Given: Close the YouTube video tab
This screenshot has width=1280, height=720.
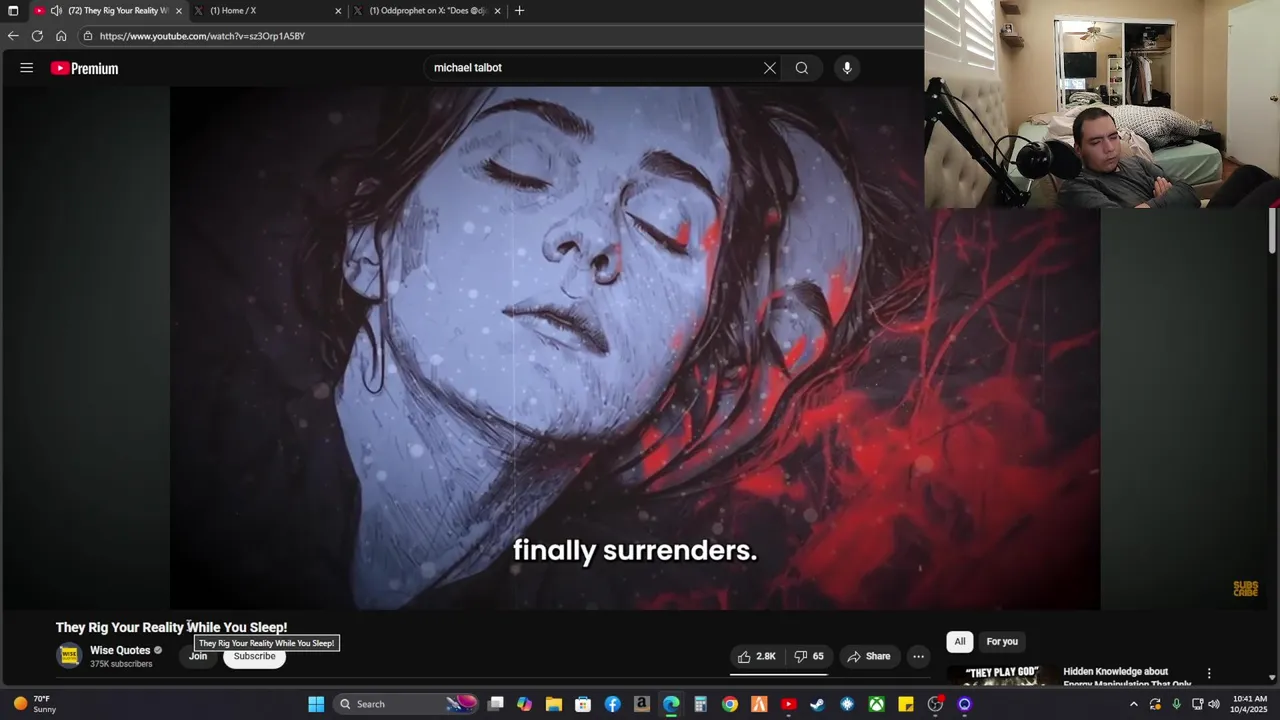Looking at the screenshot, I should coord(179,11).
